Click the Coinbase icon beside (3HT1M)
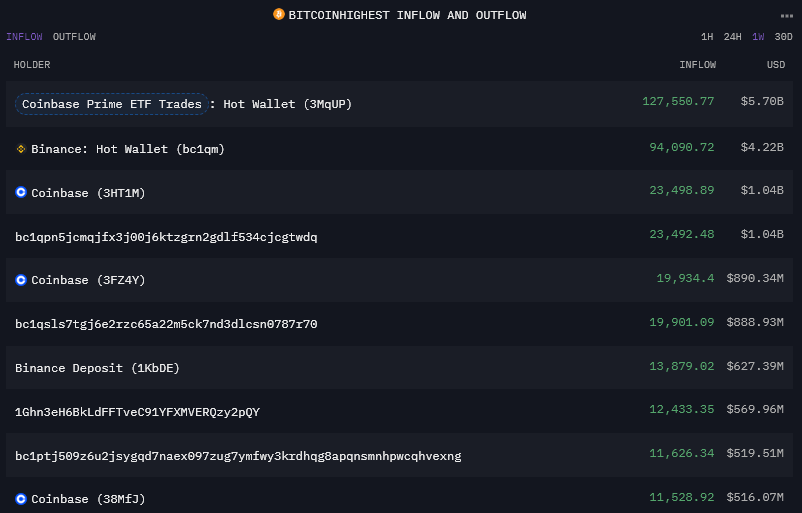Image resolution: width=802 pixels, height=513 pixels. (x=21, y=192)
